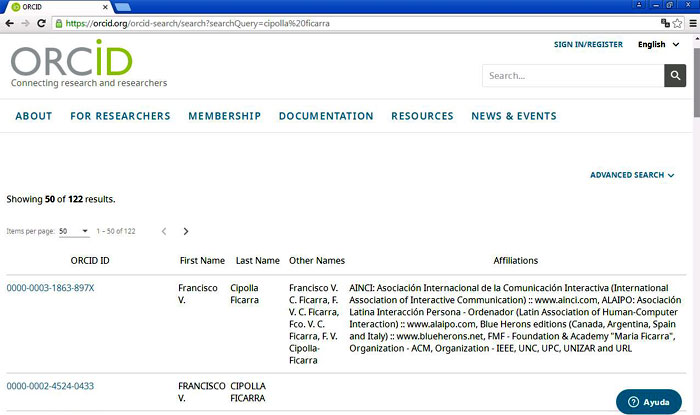The image size is (700, 415).
Task: Open a new browser tab
Action: coord(122,7)
